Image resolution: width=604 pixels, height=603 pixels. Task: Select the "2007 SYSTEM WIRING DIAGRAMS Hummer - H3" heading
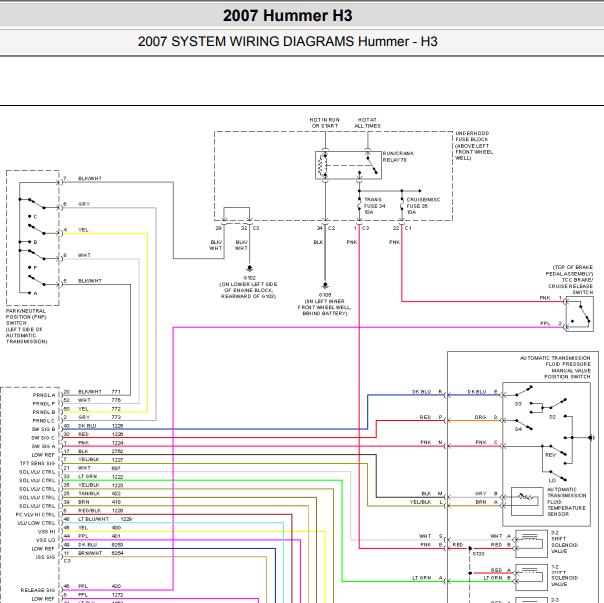(287, 41)
